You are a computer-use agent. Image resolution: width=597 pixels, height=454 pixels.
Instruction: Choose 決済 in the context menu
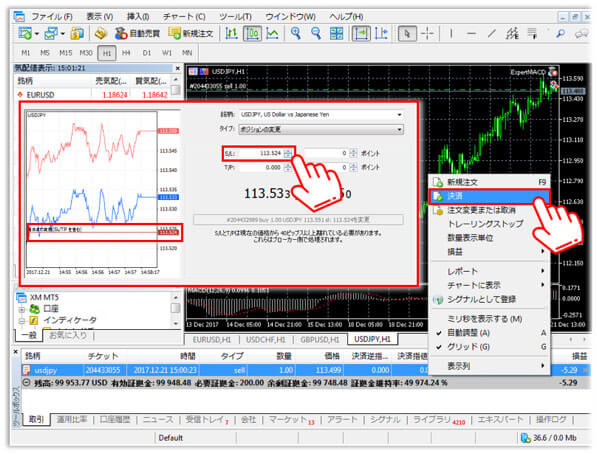point(489,196)
